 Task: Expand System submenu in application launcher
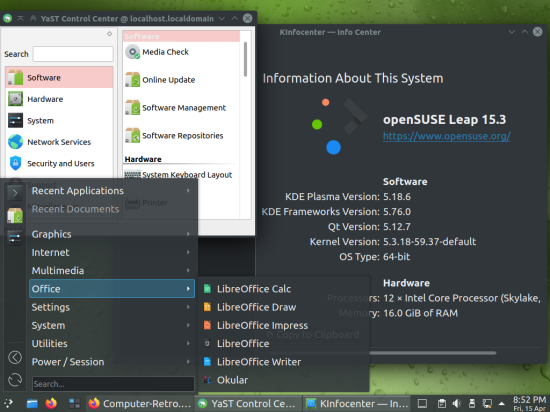[x=112, y=325]
